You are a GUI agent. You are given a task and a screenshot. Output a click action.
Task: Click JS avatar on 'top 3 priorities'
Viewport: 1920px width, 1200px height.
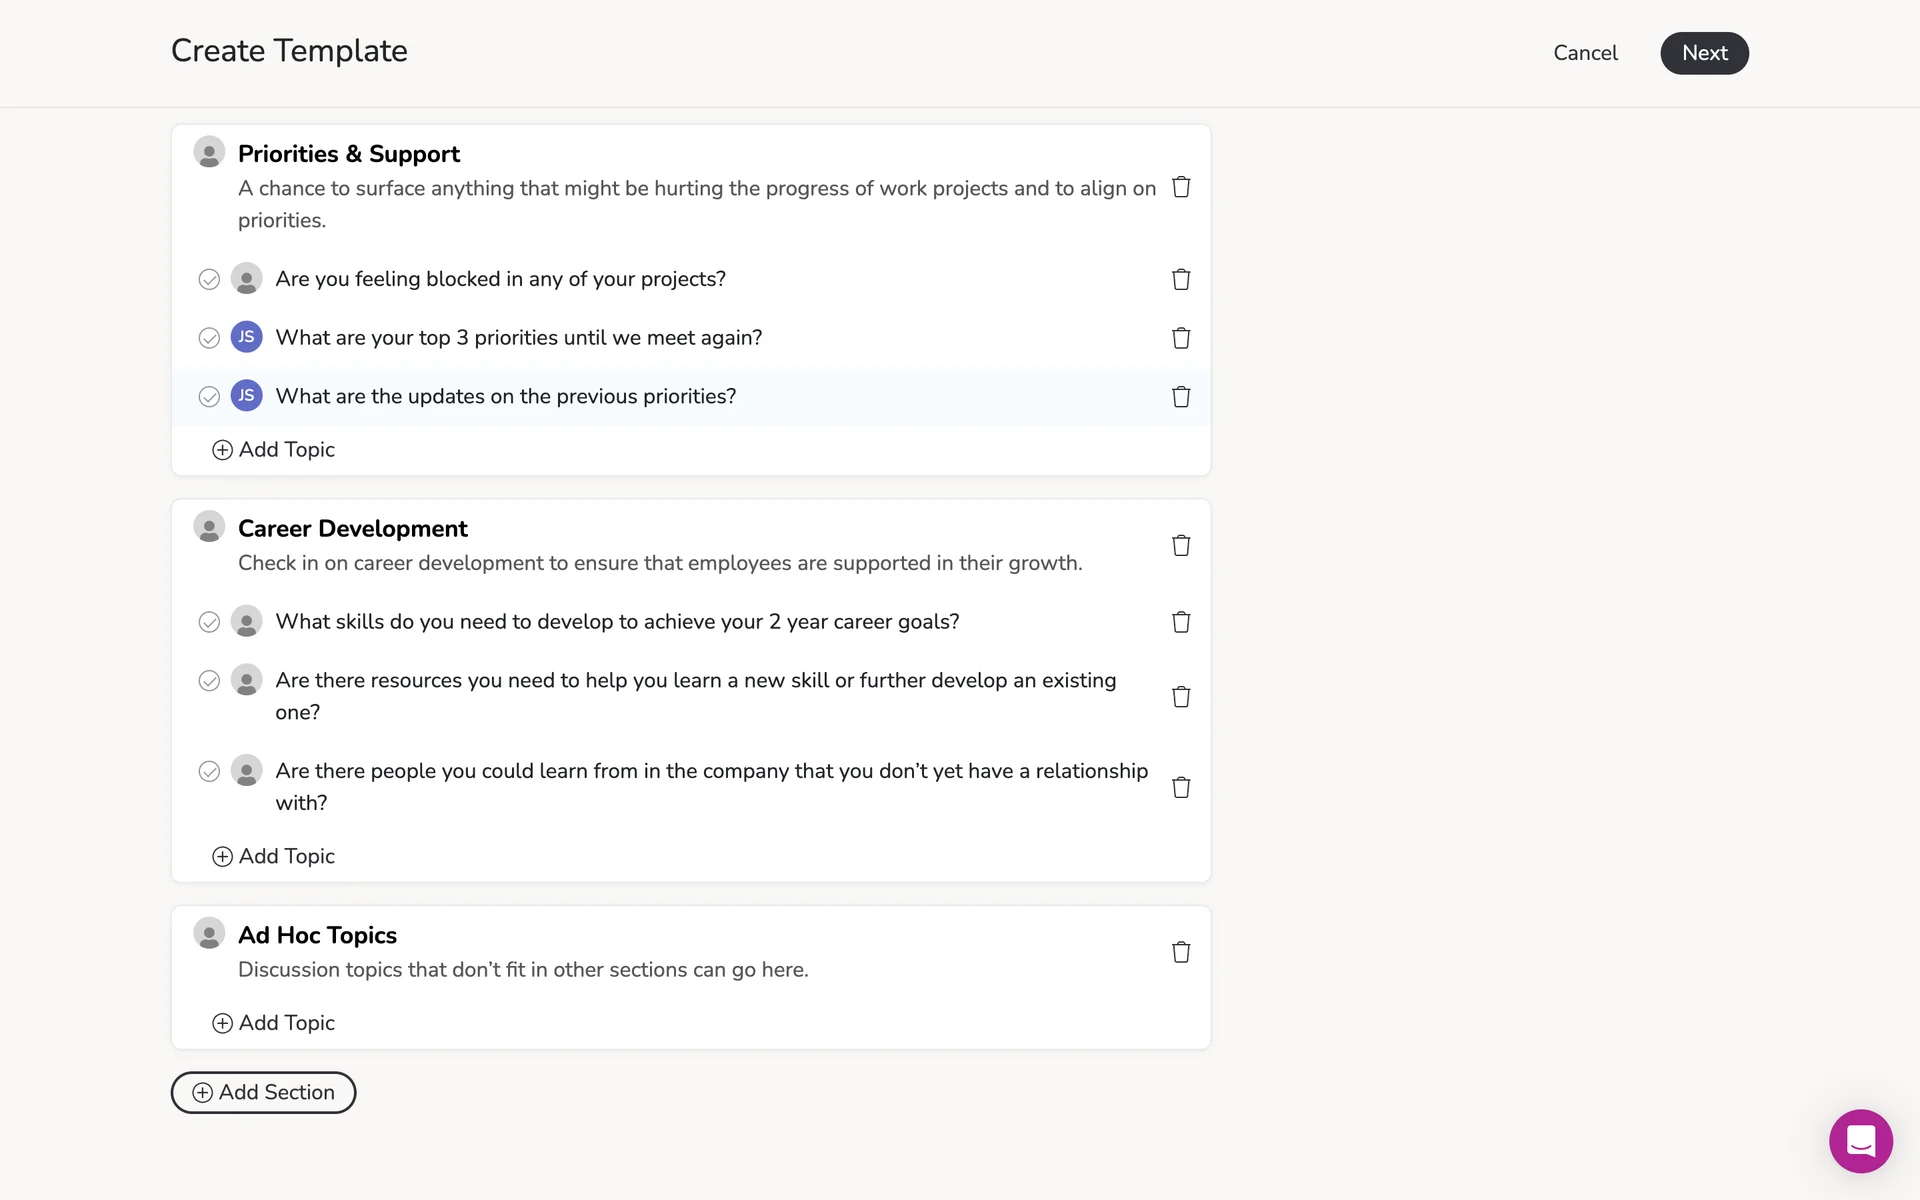click(246, 337)
